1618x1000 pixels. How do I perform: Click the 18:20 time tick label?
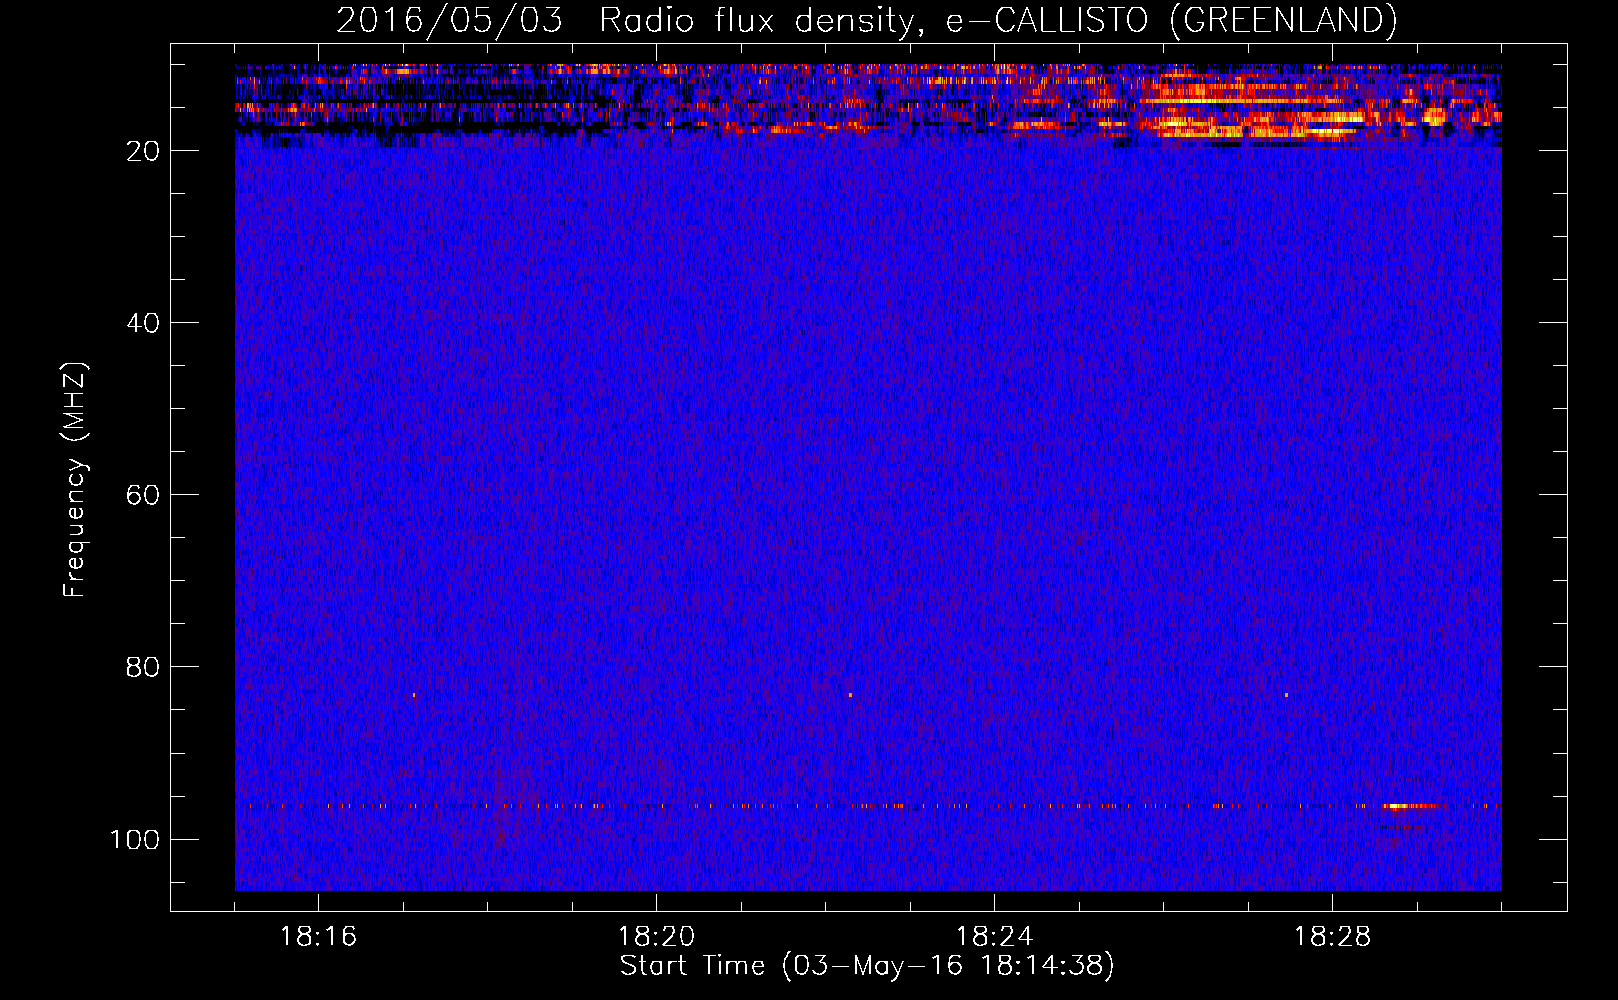pos(656,937)
